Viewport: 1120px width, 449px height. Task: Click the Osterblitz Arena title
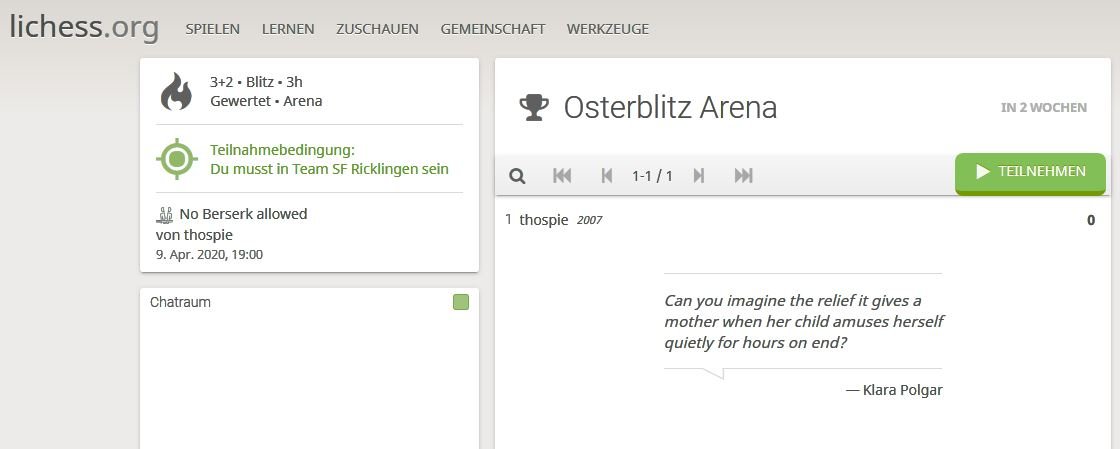click(x=670, y=107)
